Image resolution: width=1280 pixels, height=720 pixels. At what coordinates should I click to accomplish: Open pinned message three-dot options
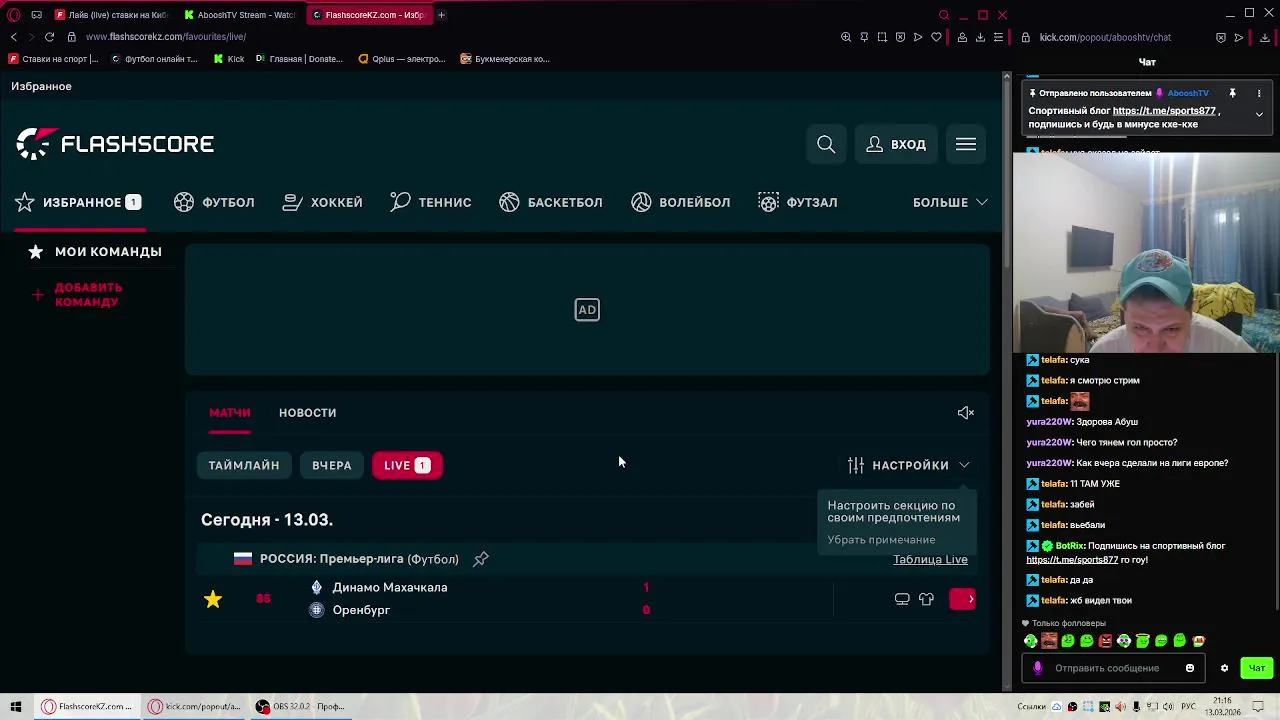tap(1259, 93)
